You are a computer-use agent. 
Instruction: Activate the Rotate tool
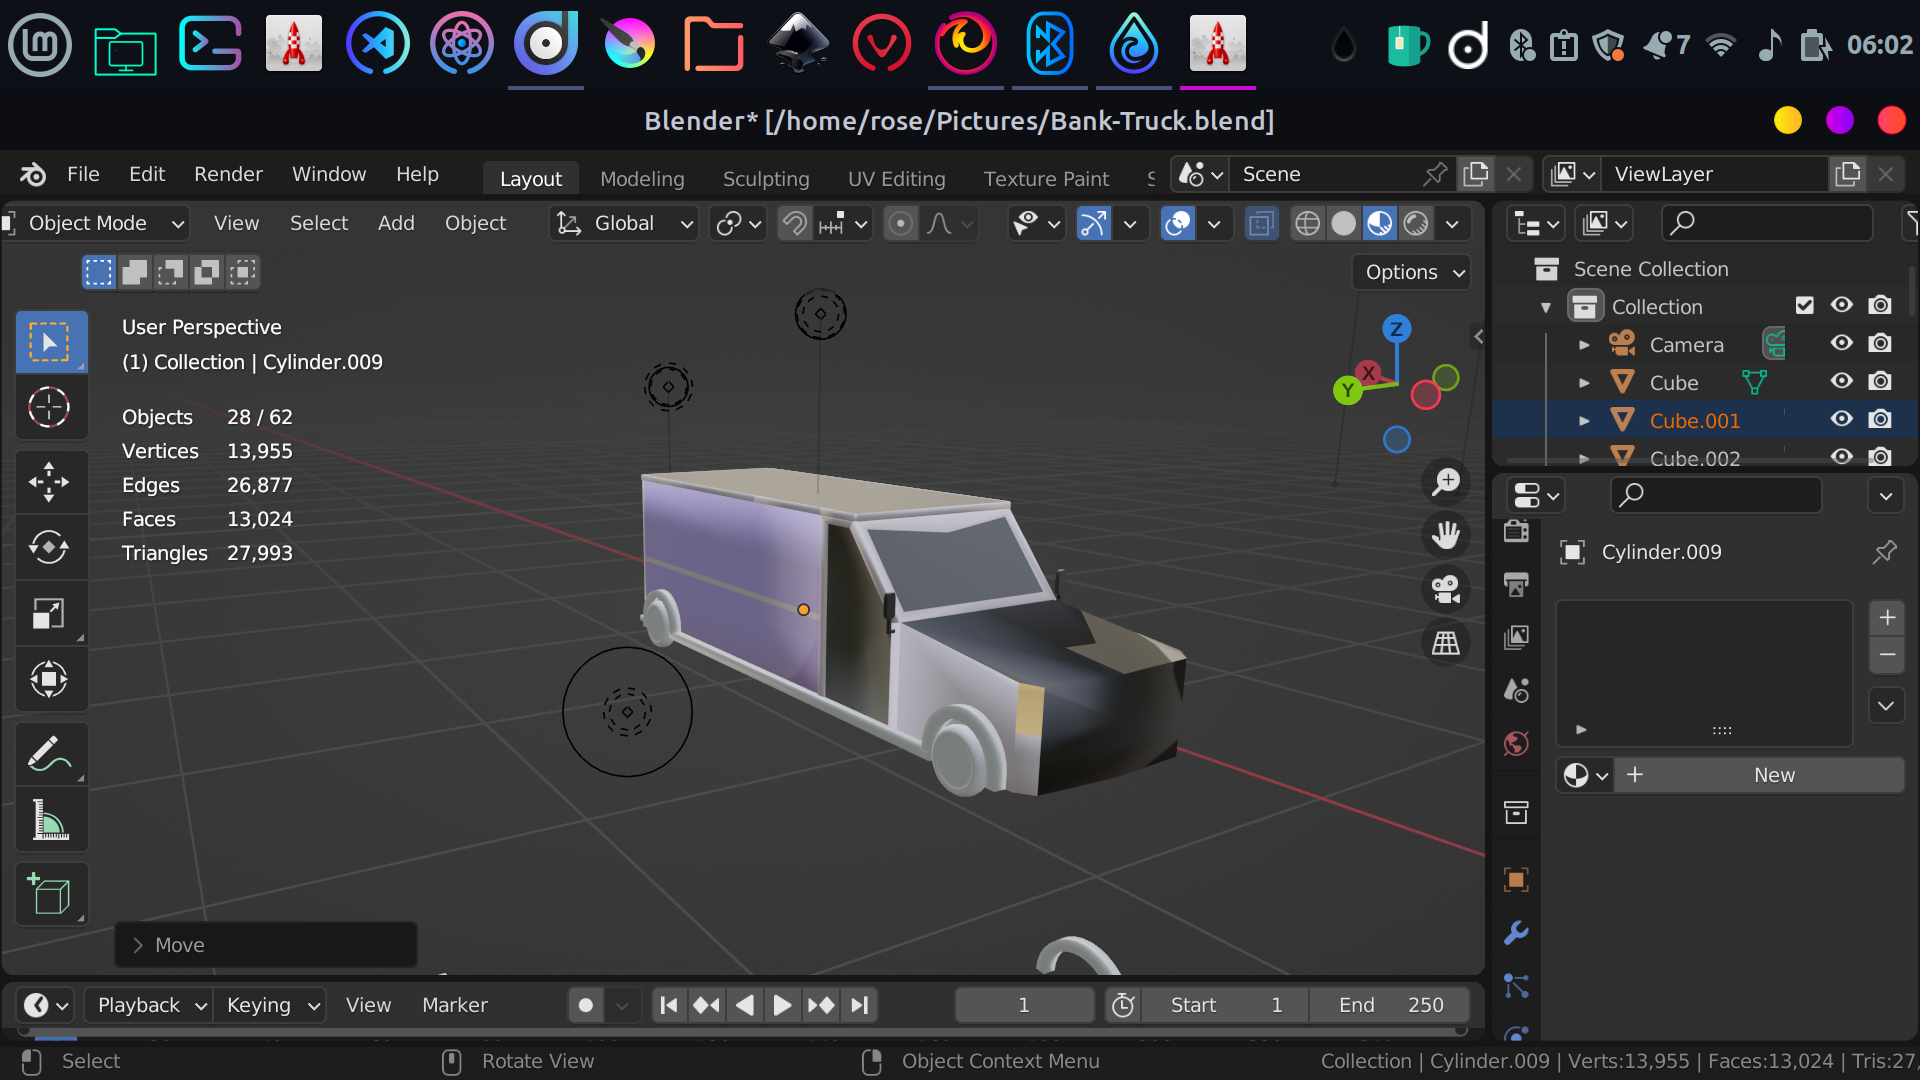pos(49,547)
